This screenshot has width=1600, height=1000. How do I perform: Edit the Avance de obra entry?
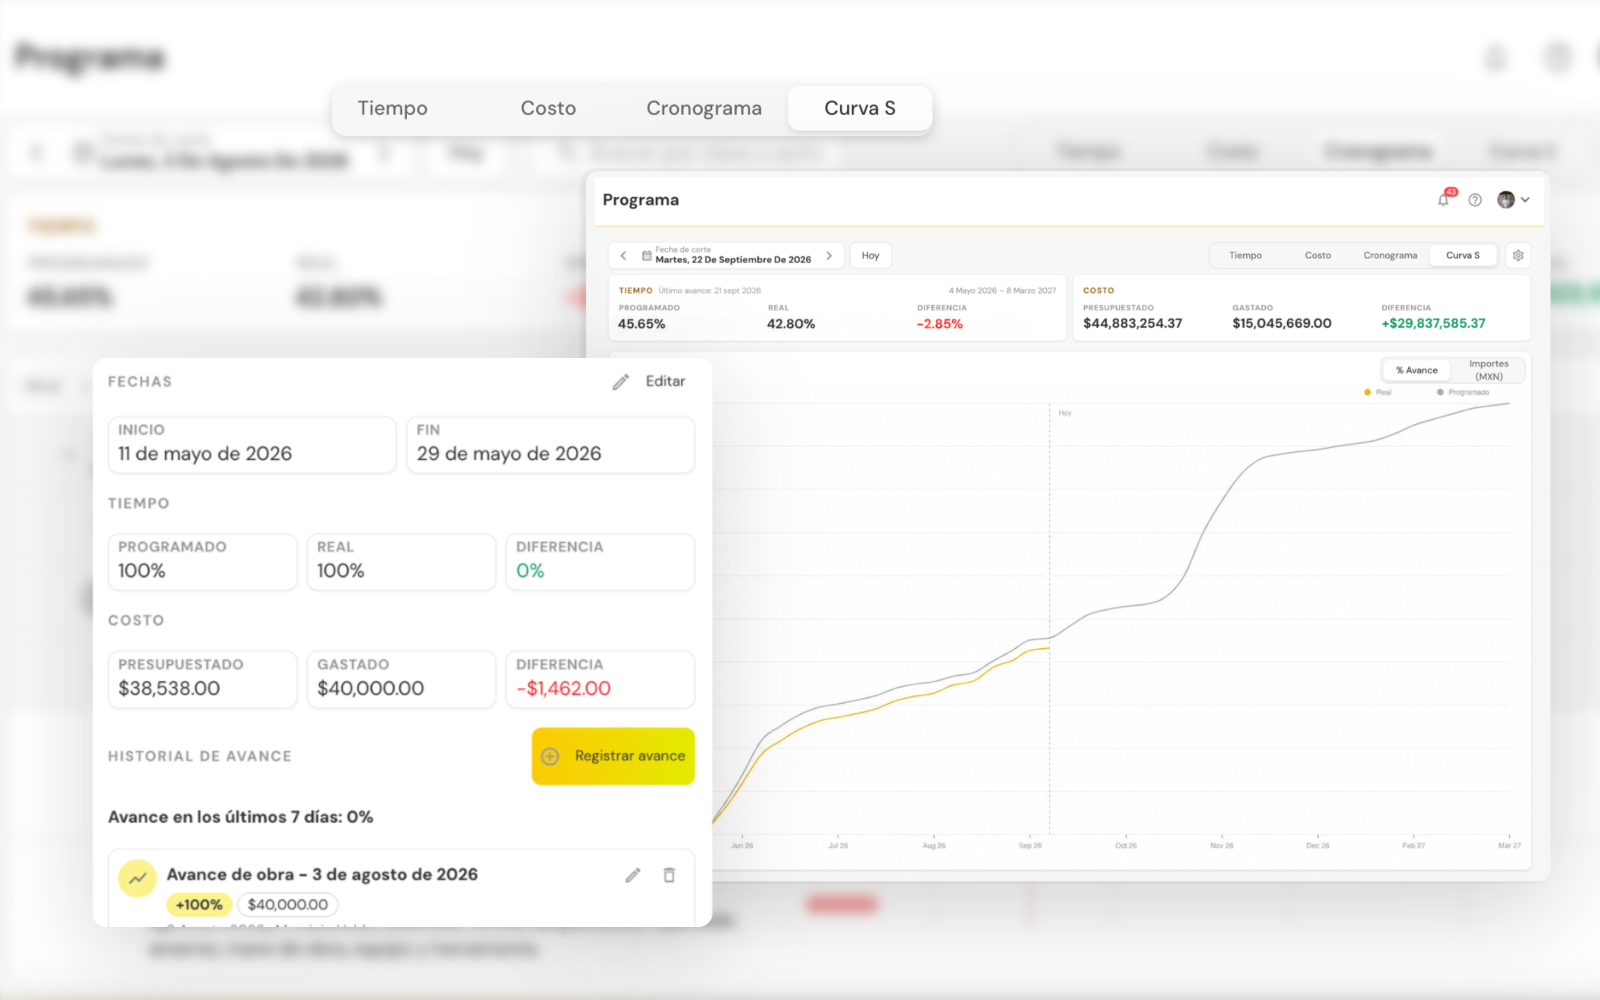pyautogui.click(x=633, y=875)
